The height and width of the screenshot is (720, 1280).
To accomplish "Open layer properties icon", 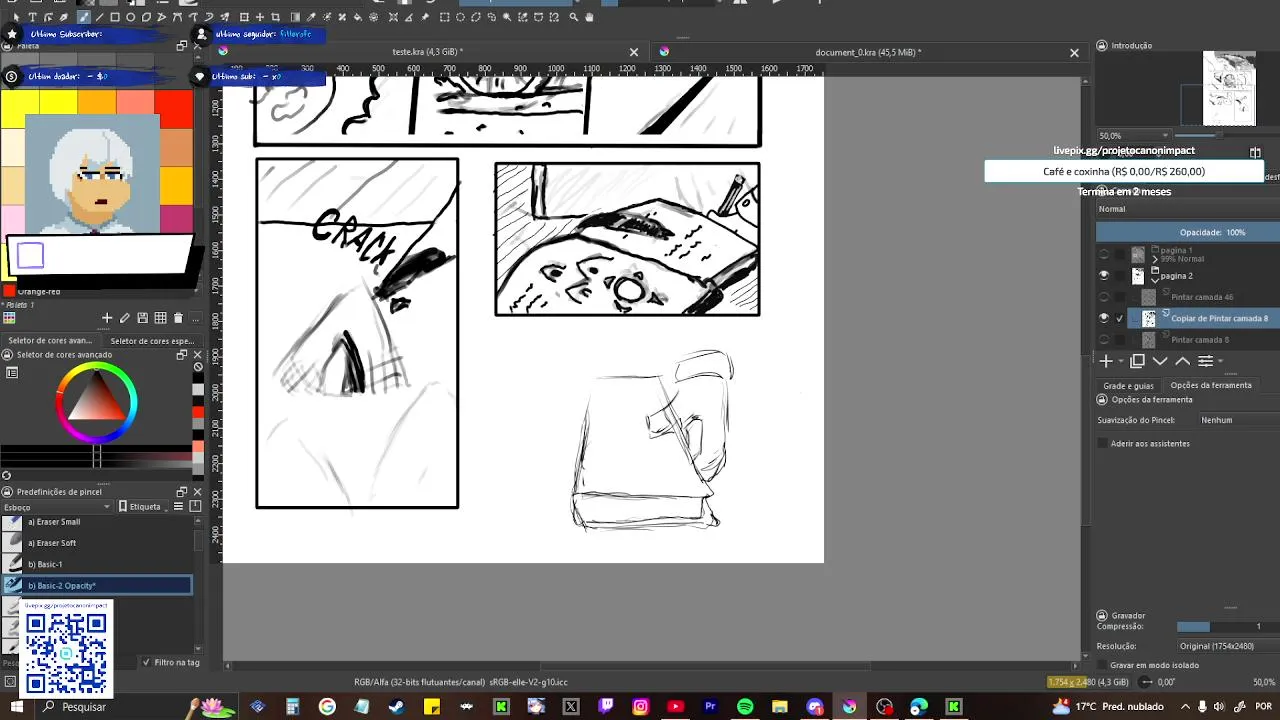I will tap(1205, 361).
